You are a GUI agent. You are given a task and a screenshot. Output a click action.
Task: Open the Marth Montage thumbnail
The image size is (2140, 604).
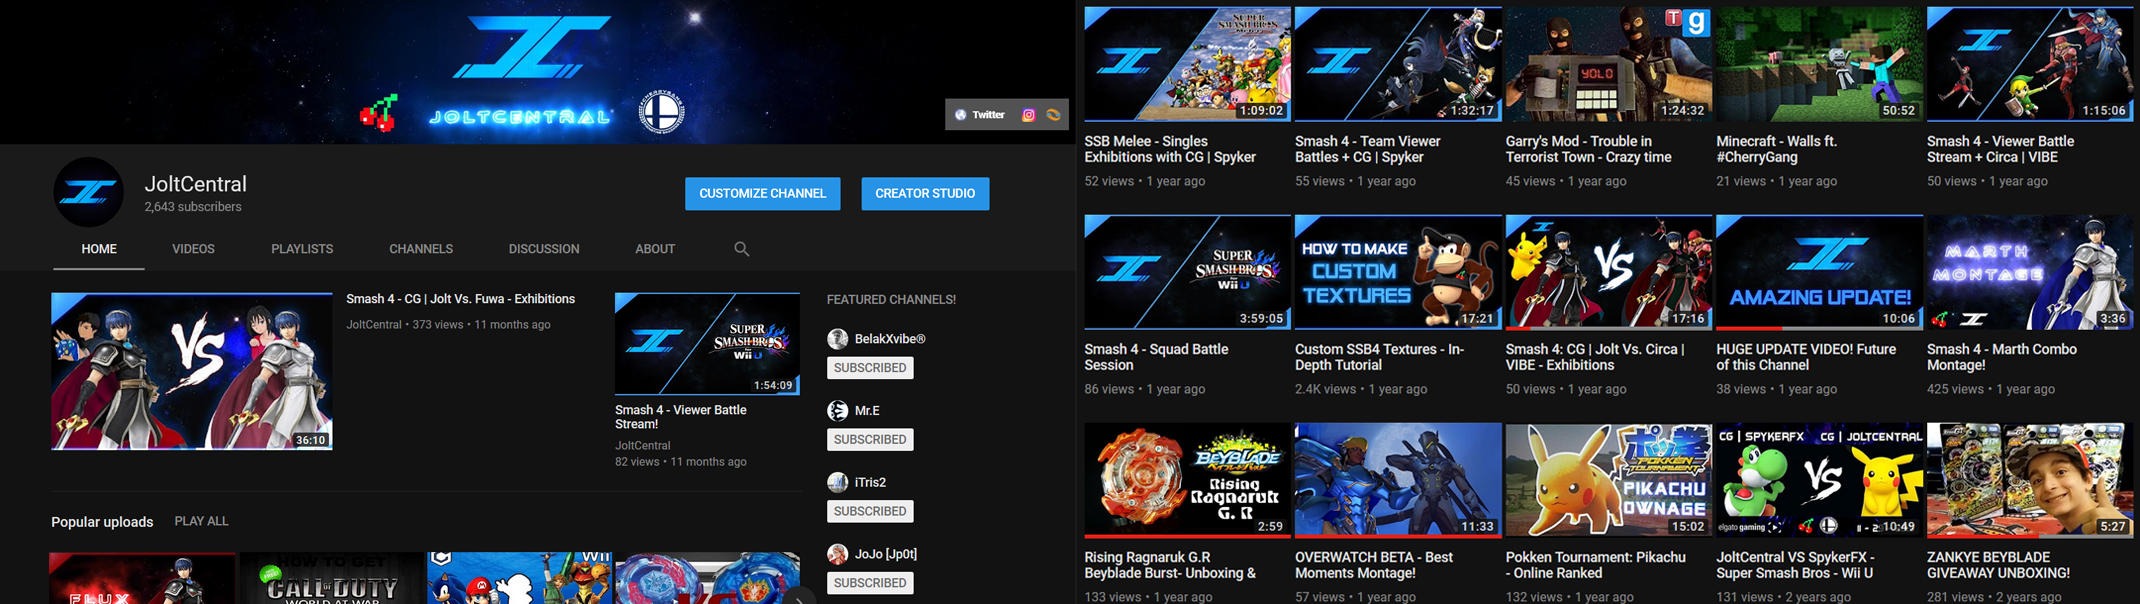2030,272
